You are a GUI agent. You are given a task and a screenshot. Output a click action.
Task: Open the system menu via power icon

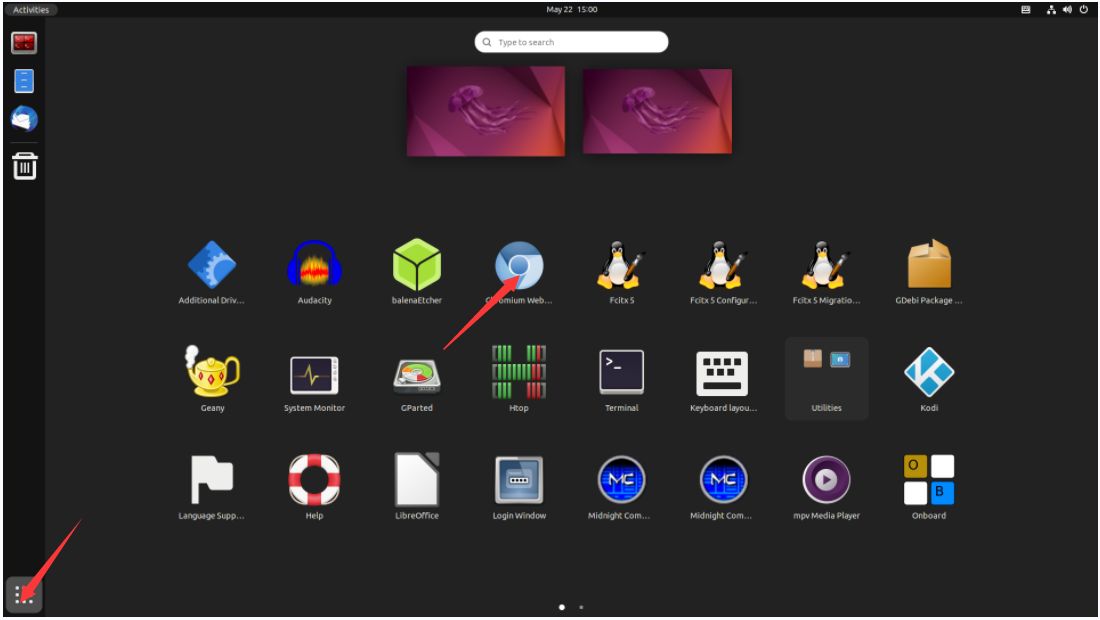click(1083, 10)
